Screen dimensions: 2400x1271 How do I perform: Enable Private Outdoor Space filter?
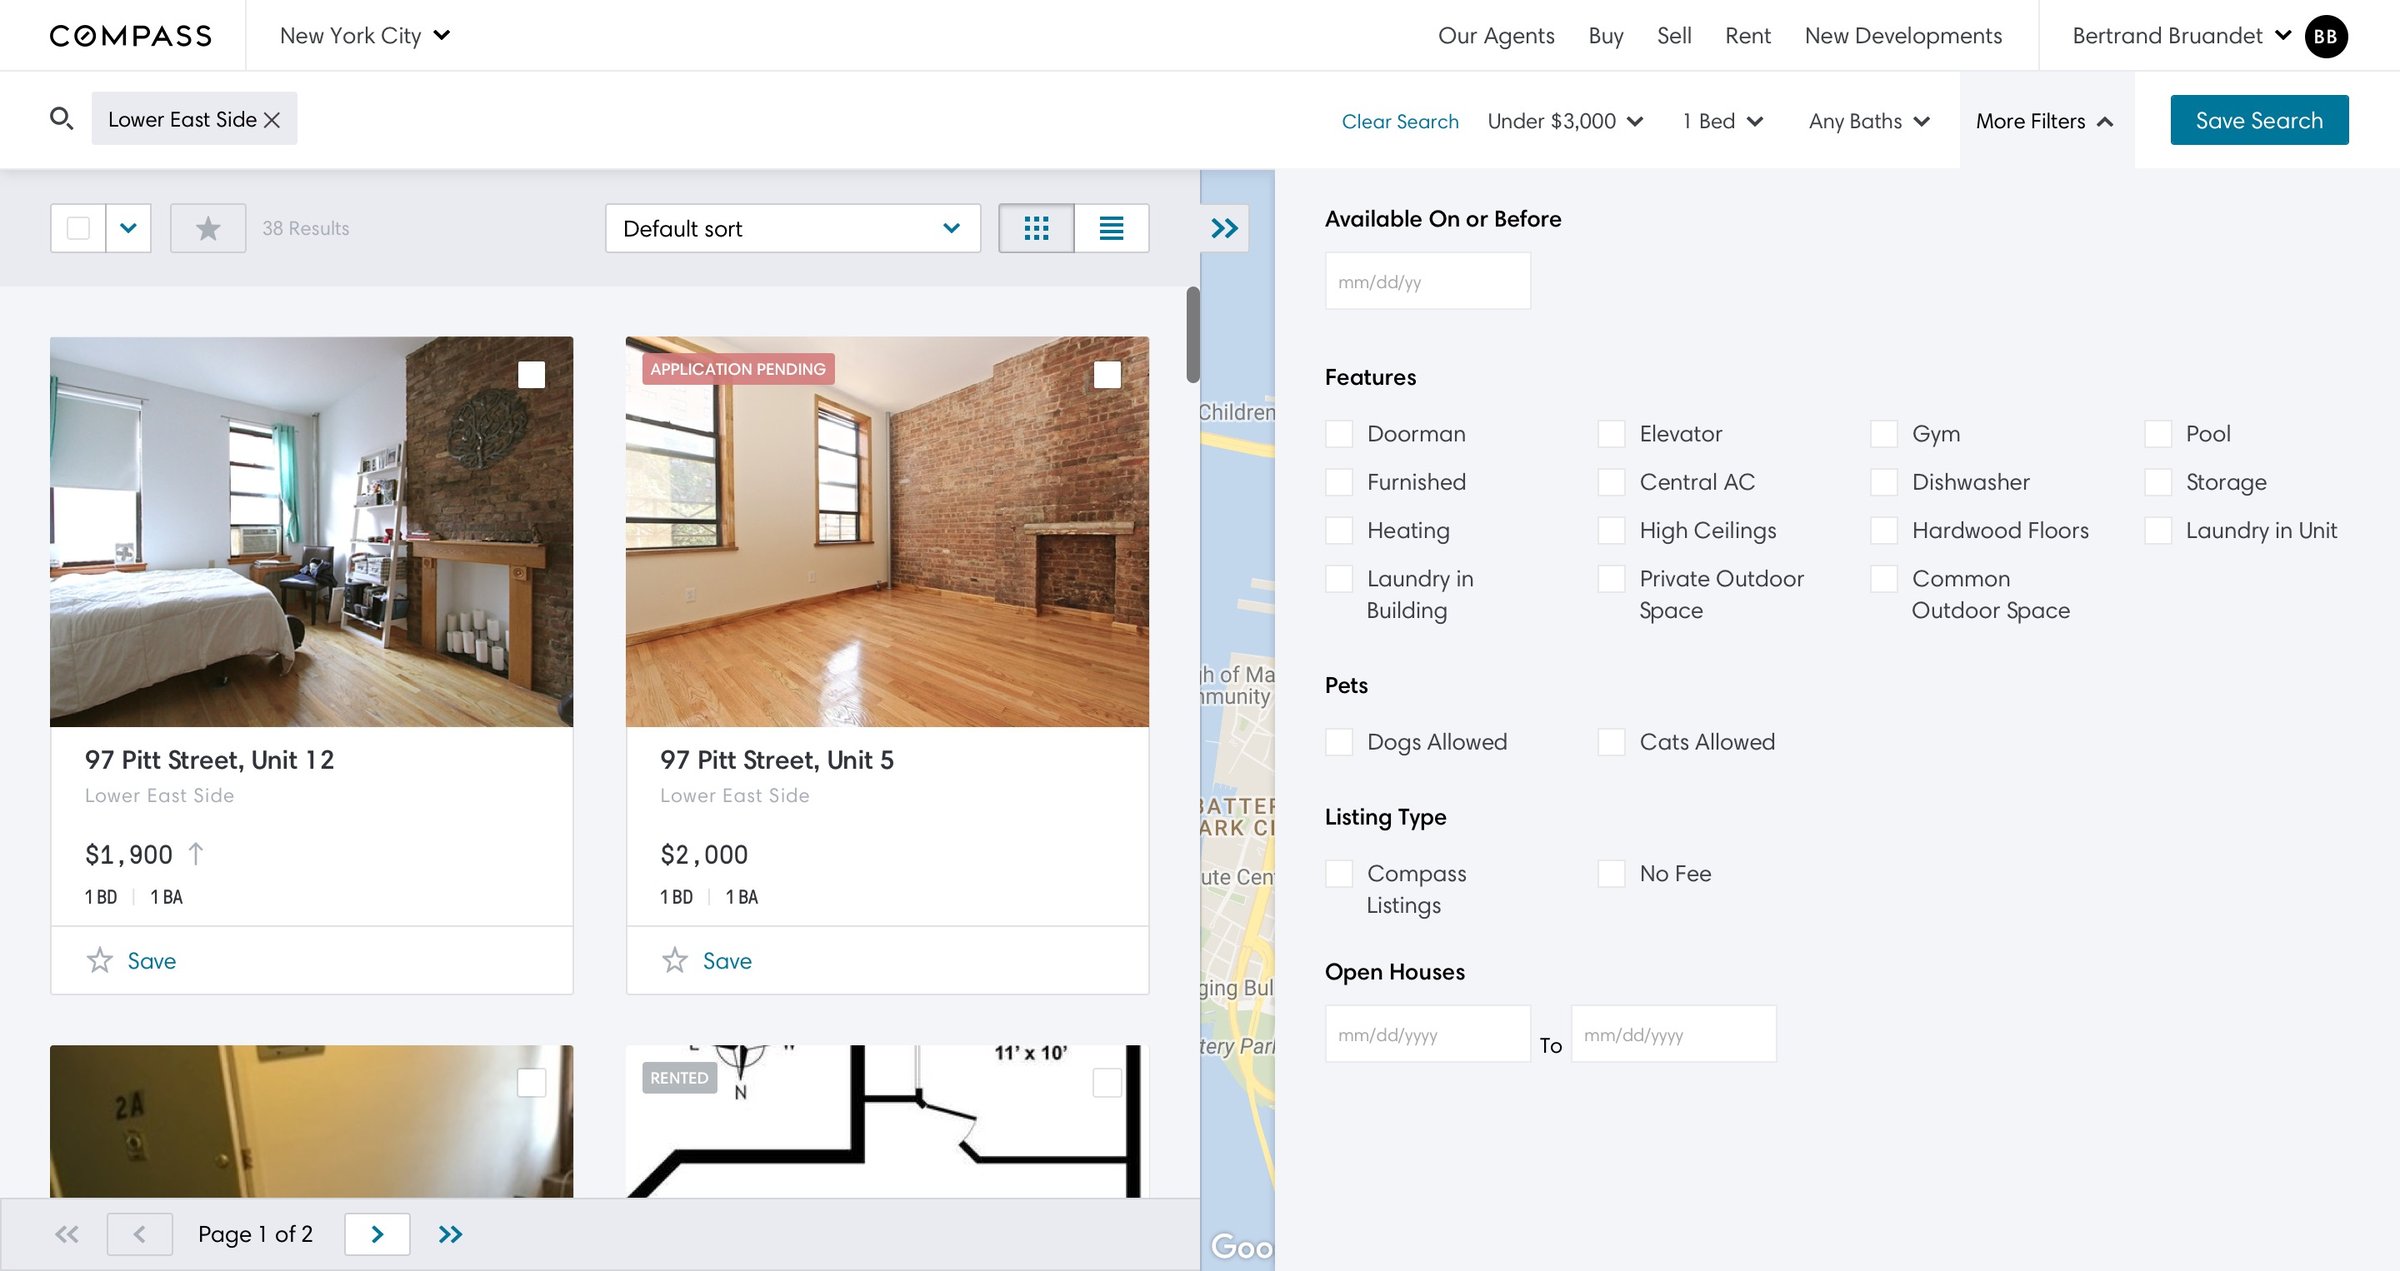[1611, 579]
